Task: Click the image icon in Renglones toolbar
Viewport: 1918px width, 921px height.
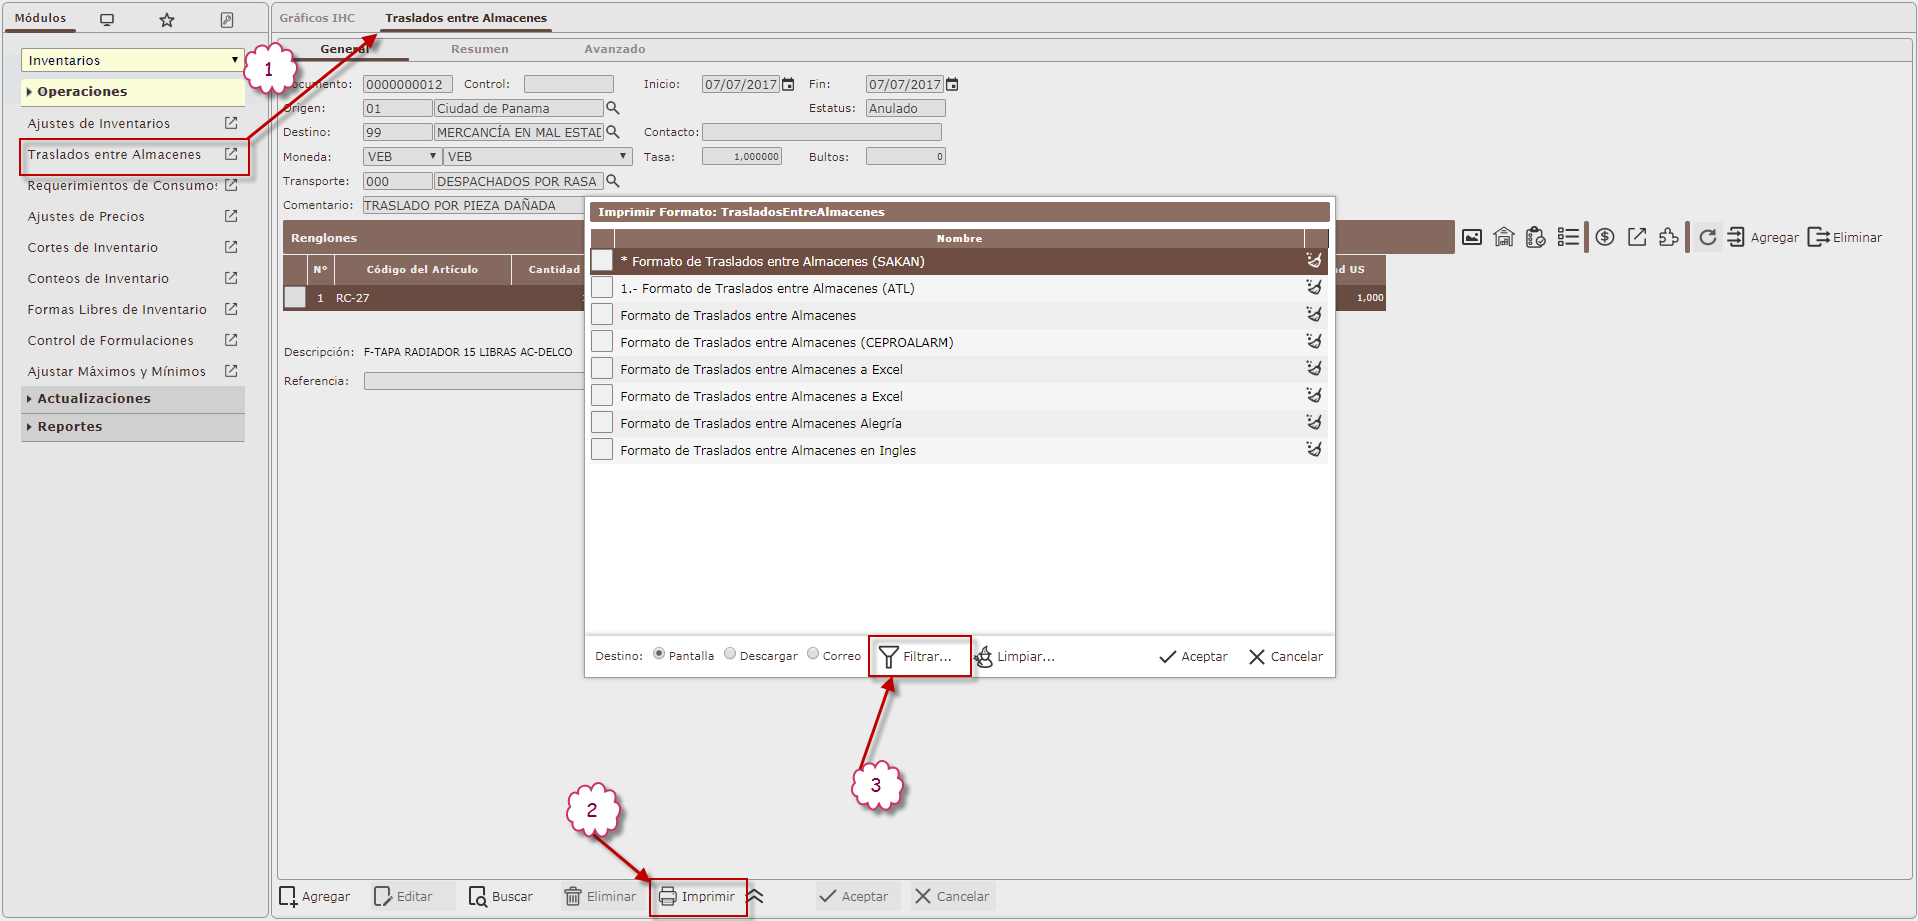Action: coord(1472,237)
